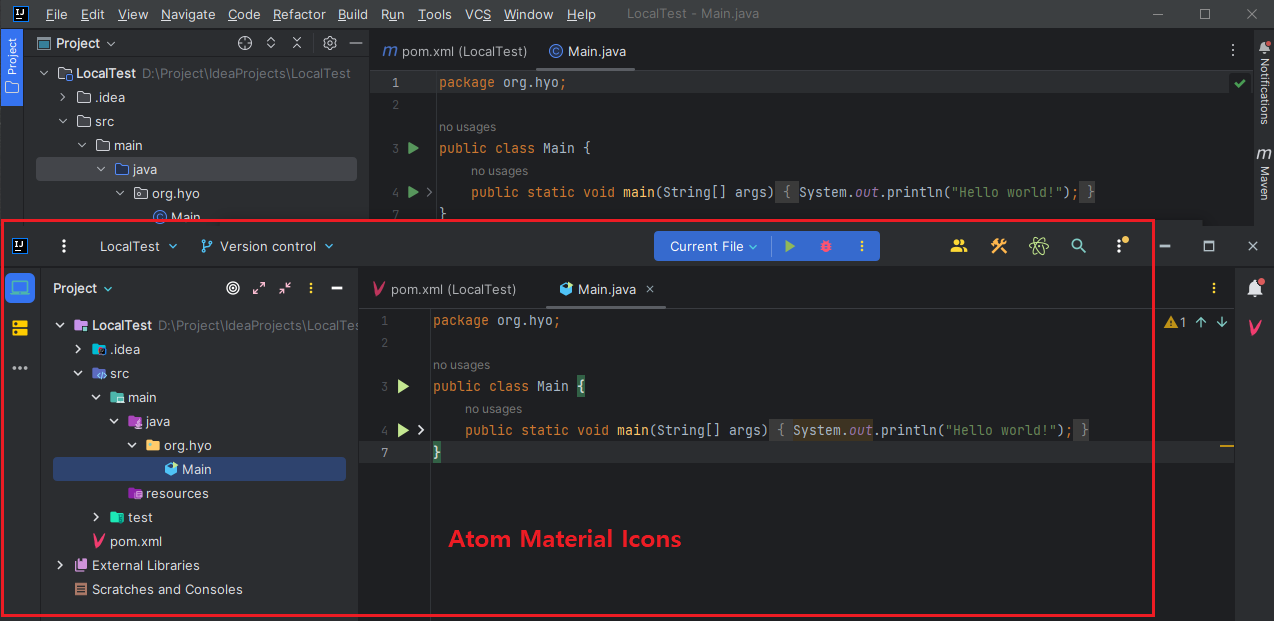Open the Navigate menu
Viewport: 1274px width, 621px height.
(x=188, y=14)
